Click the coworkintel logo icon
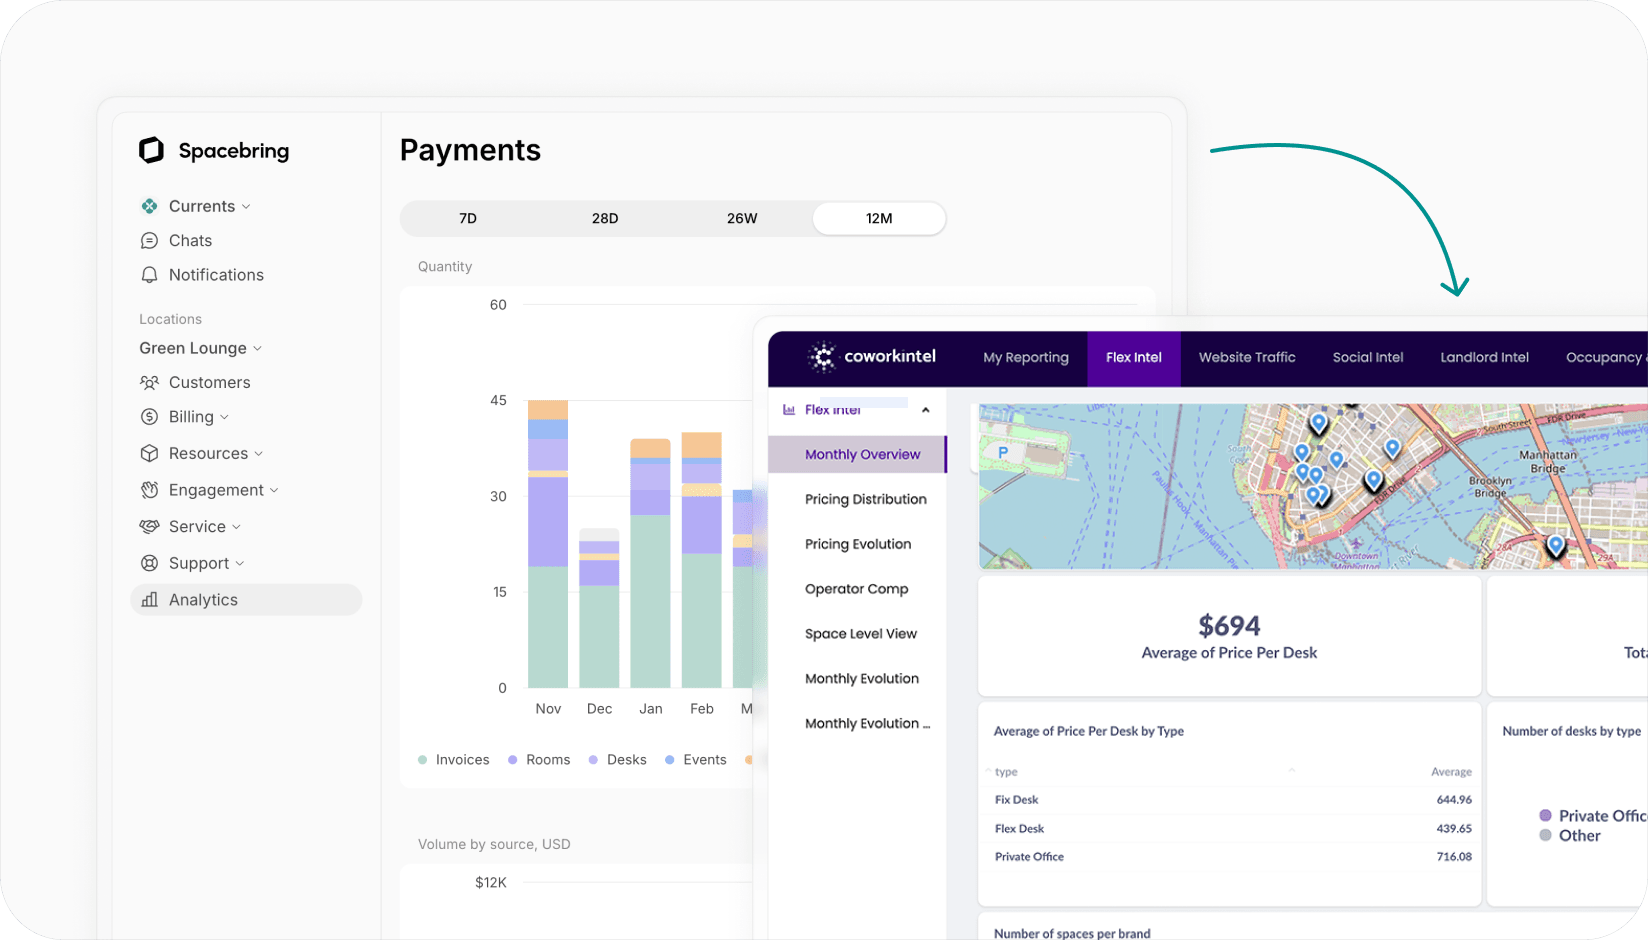 coord(824,356)
